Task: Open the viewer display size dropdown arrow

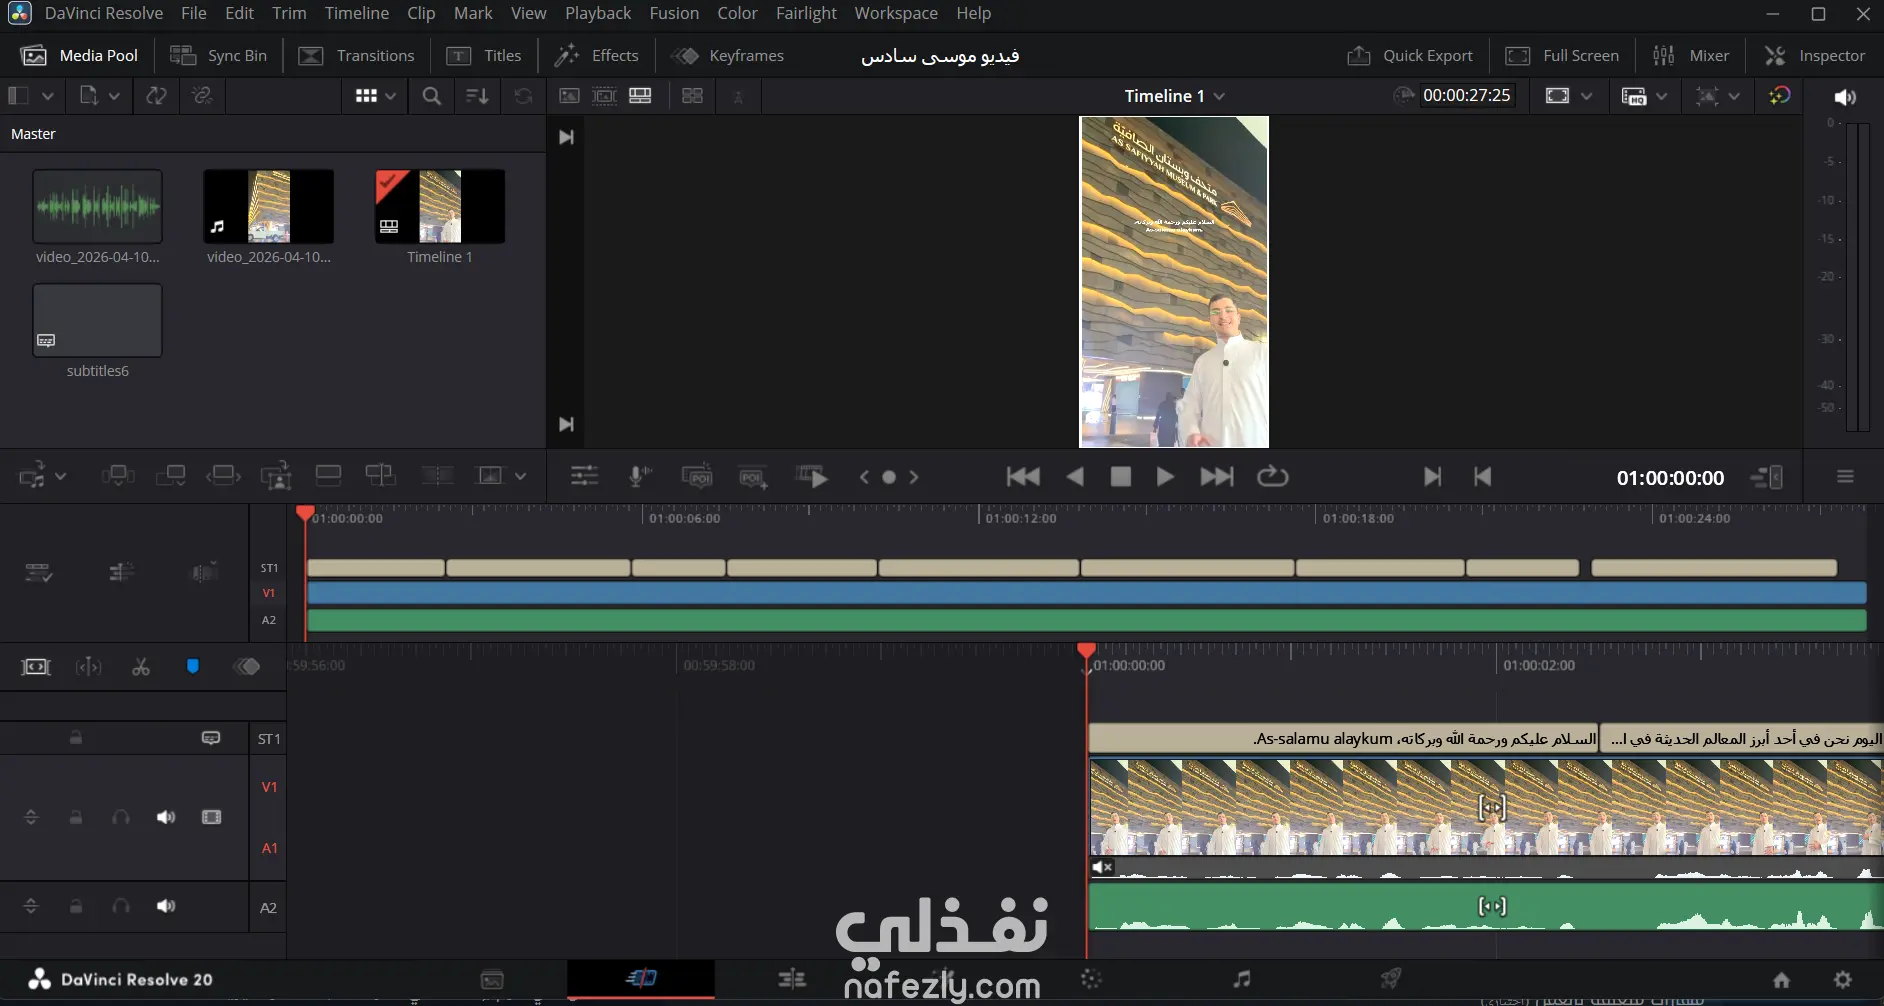Action: point(1586,96)
